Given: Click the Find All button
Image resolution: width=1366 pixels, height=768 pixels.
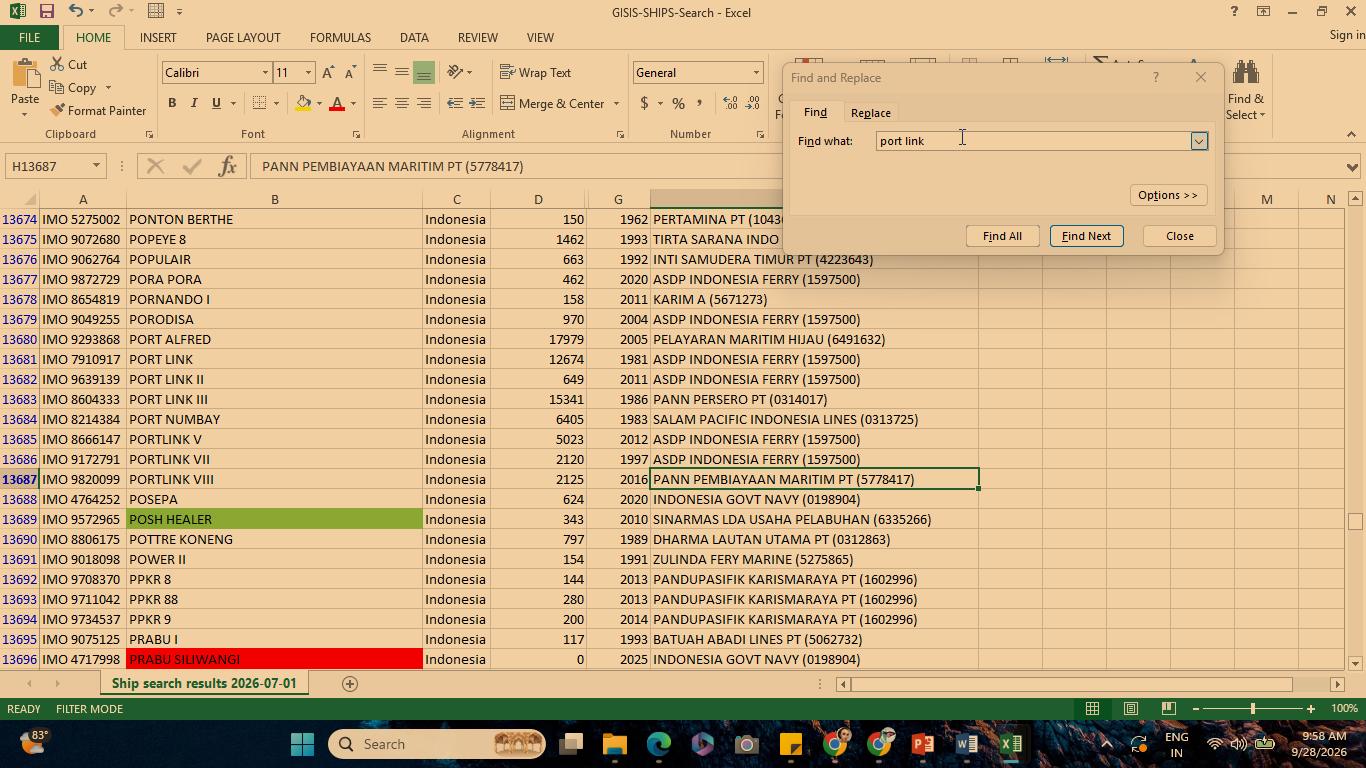Looking at the screenshot, I should [x=1002, y=236].
